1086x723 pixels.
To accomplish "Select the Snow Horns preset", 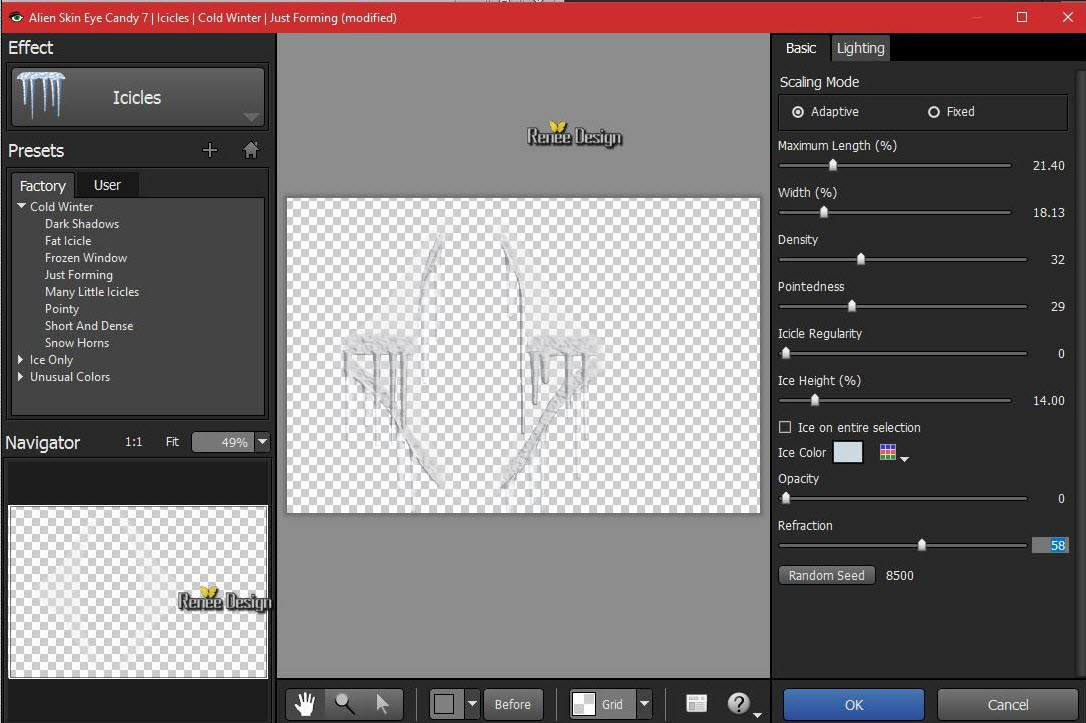I will (x=77, y=343).
